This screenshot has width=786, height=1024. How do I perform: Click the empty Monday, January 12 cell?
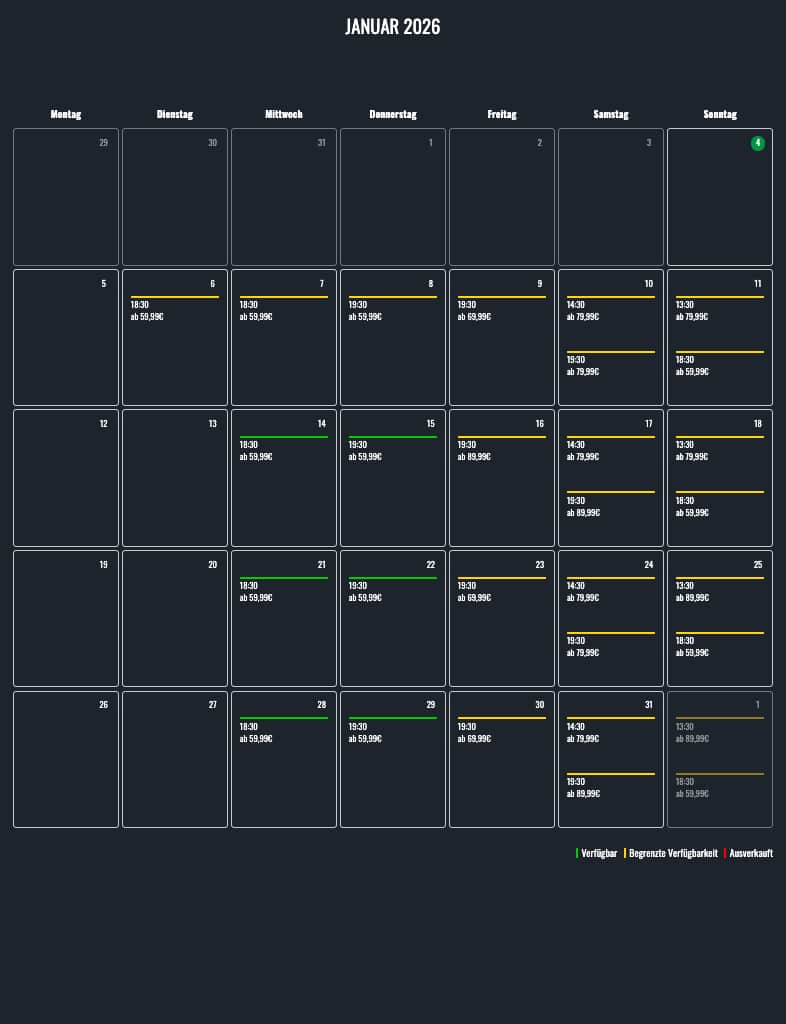66,478
